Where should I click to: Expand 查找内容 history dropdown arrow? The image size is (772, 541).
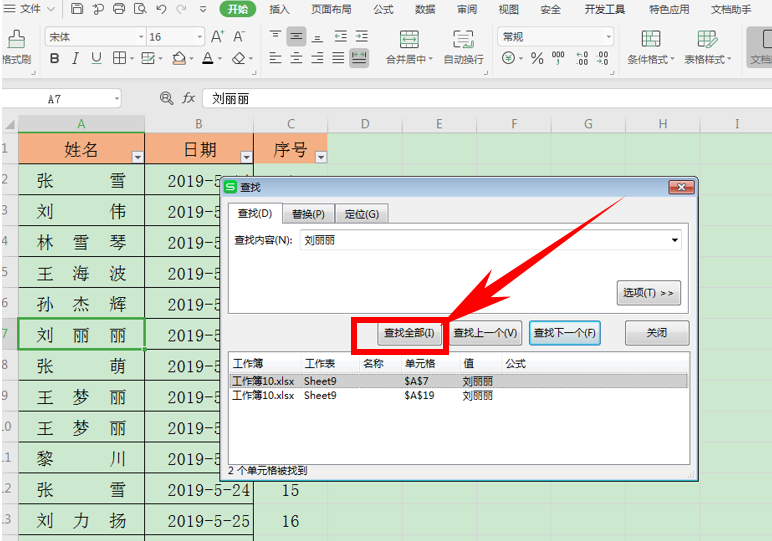[x=675, y=240]
